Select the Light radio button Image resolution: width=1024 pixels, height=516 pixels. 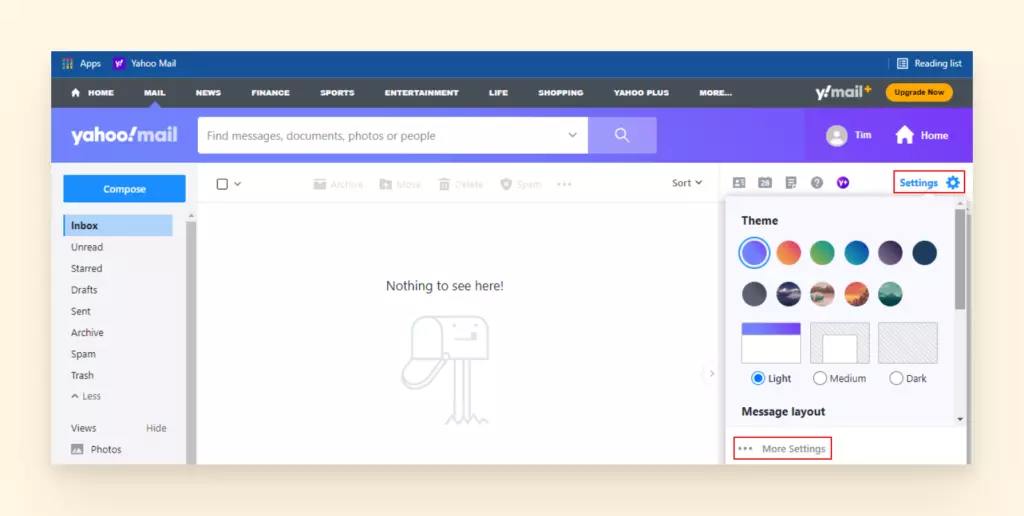758,378
